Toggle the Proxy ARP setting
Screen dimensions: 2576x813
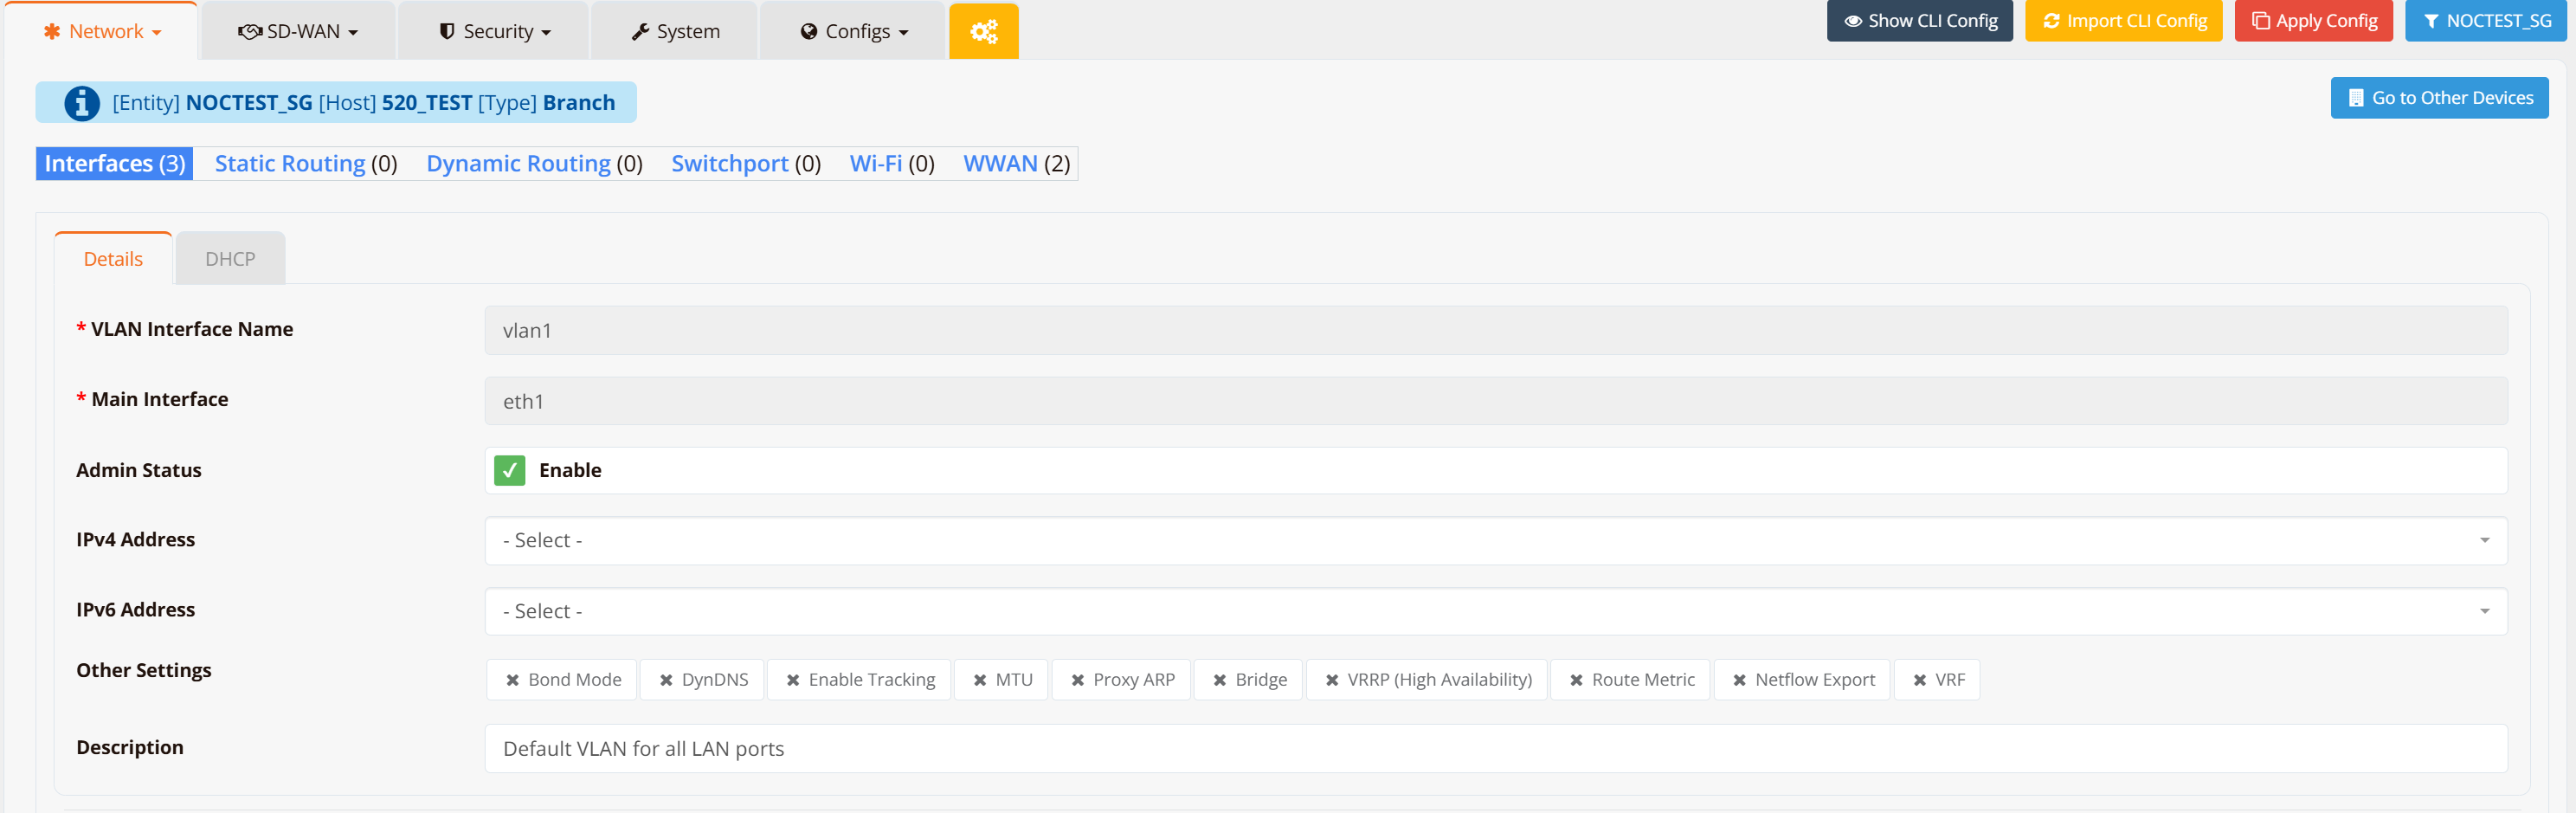(x=1121, y=680)
